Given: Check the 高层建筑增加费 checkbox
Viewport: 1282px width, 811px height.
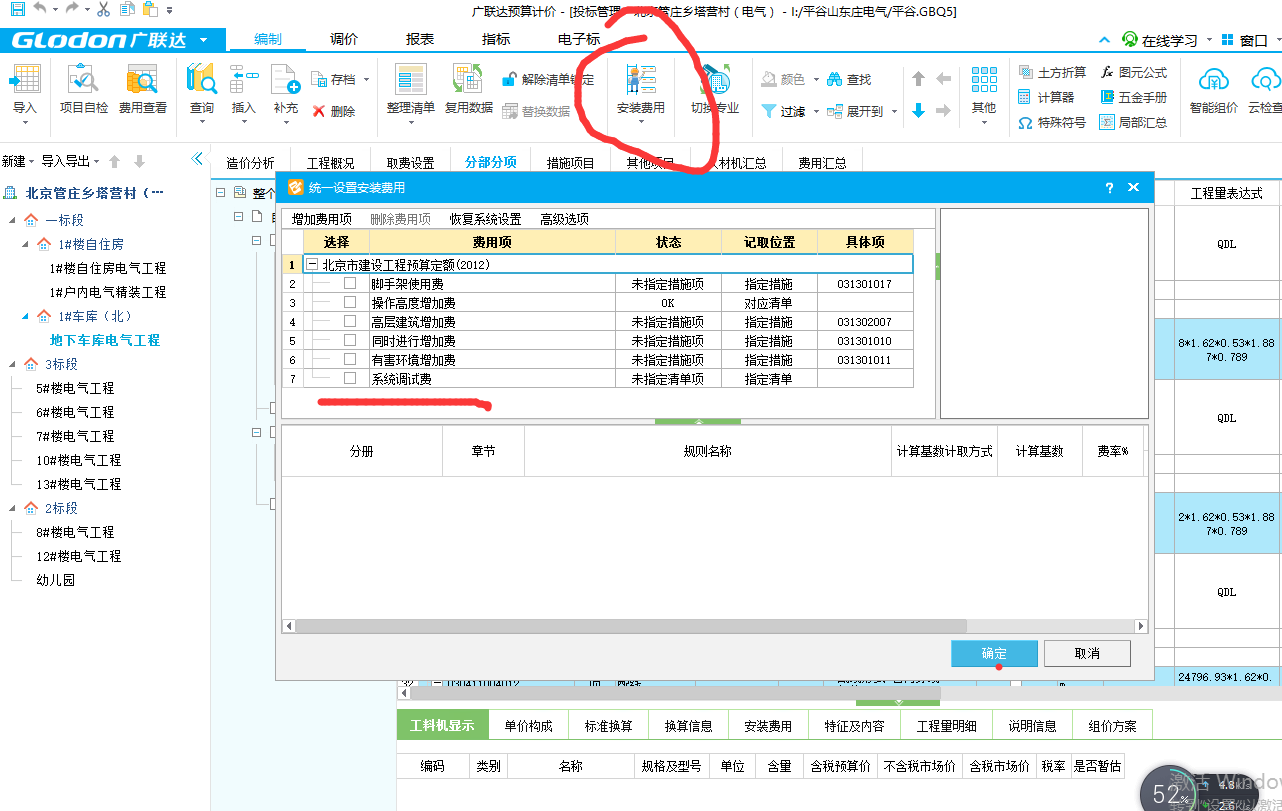Looking at the screenshot, I should click(x=350, y=322).
